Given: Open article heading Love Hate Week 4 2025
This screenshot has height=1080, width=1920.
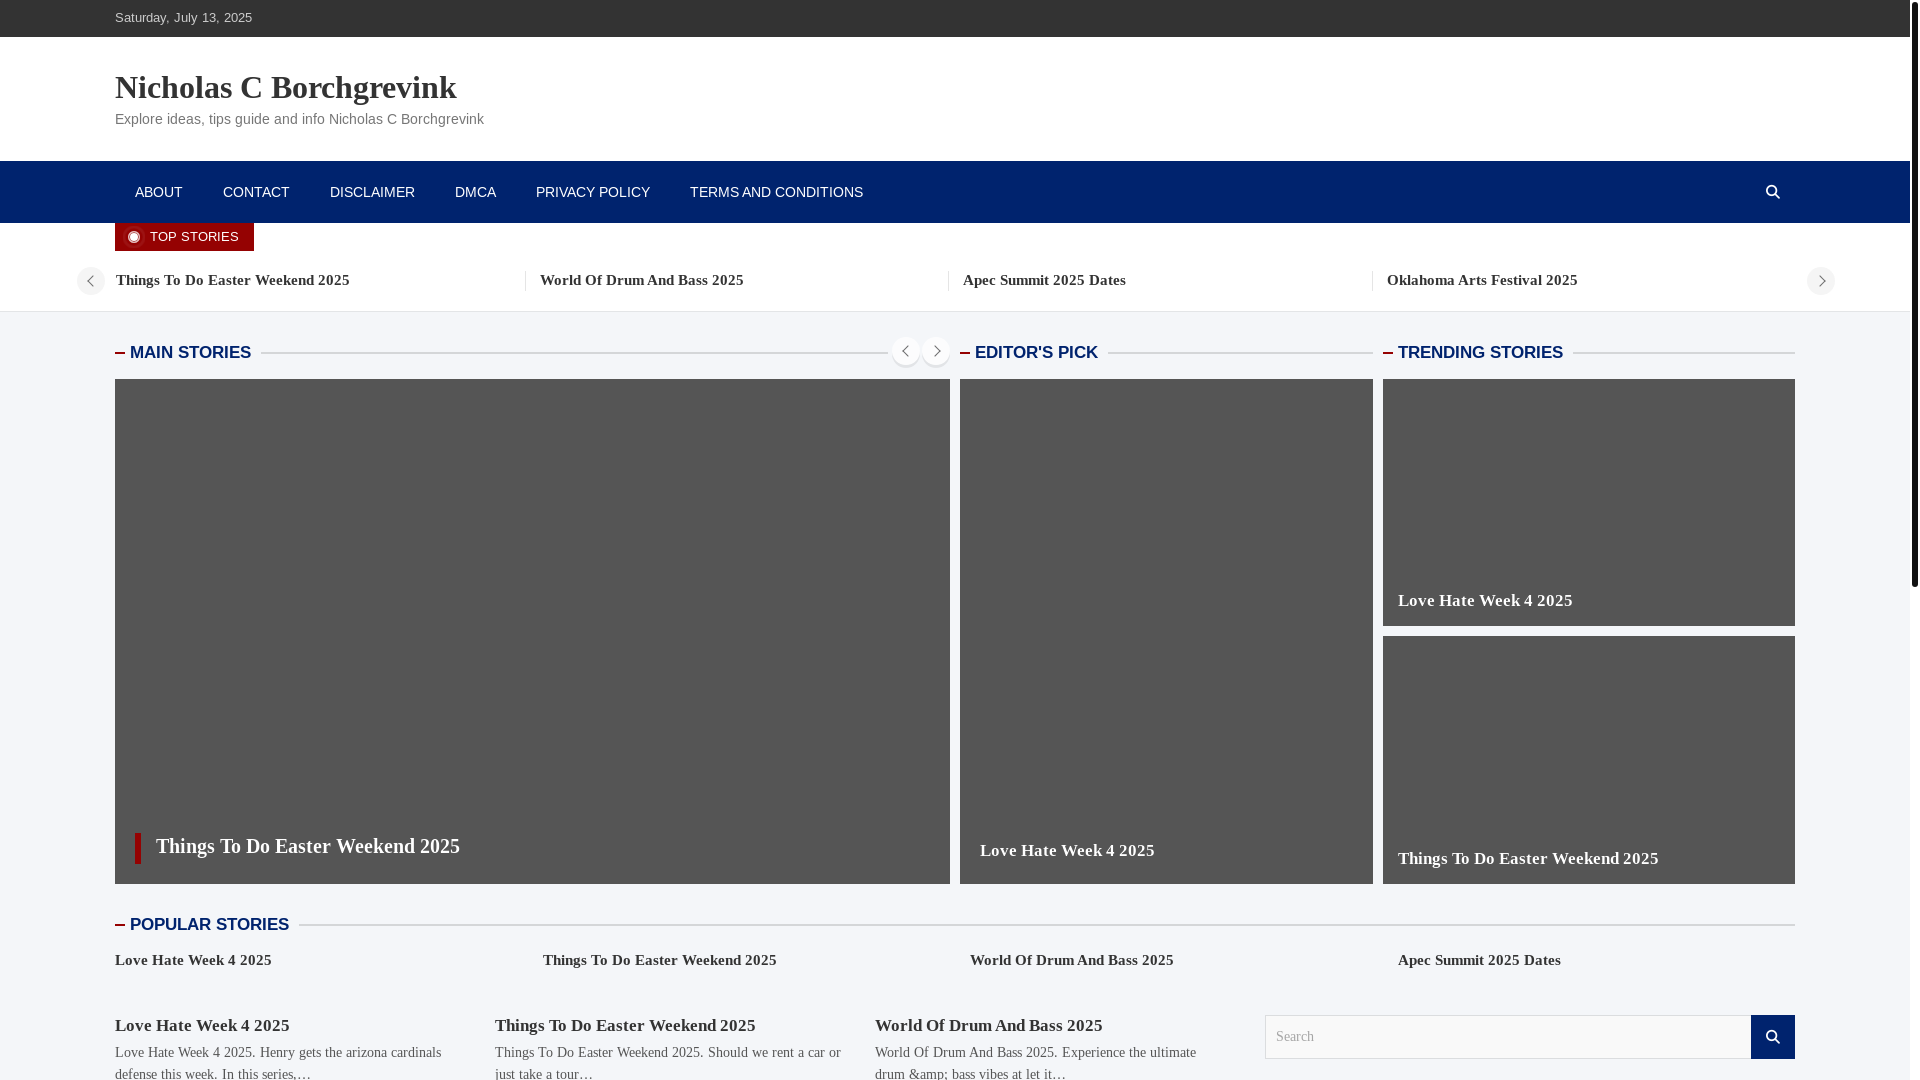Looking at the screenshot, I should click(202, 1026).
